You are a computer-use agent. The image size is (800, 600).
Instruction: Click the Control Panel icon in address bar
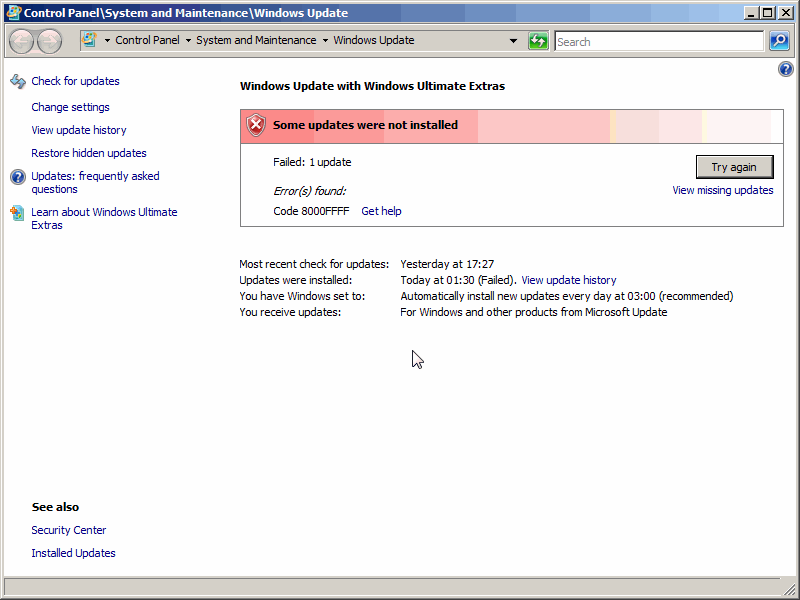90,40
